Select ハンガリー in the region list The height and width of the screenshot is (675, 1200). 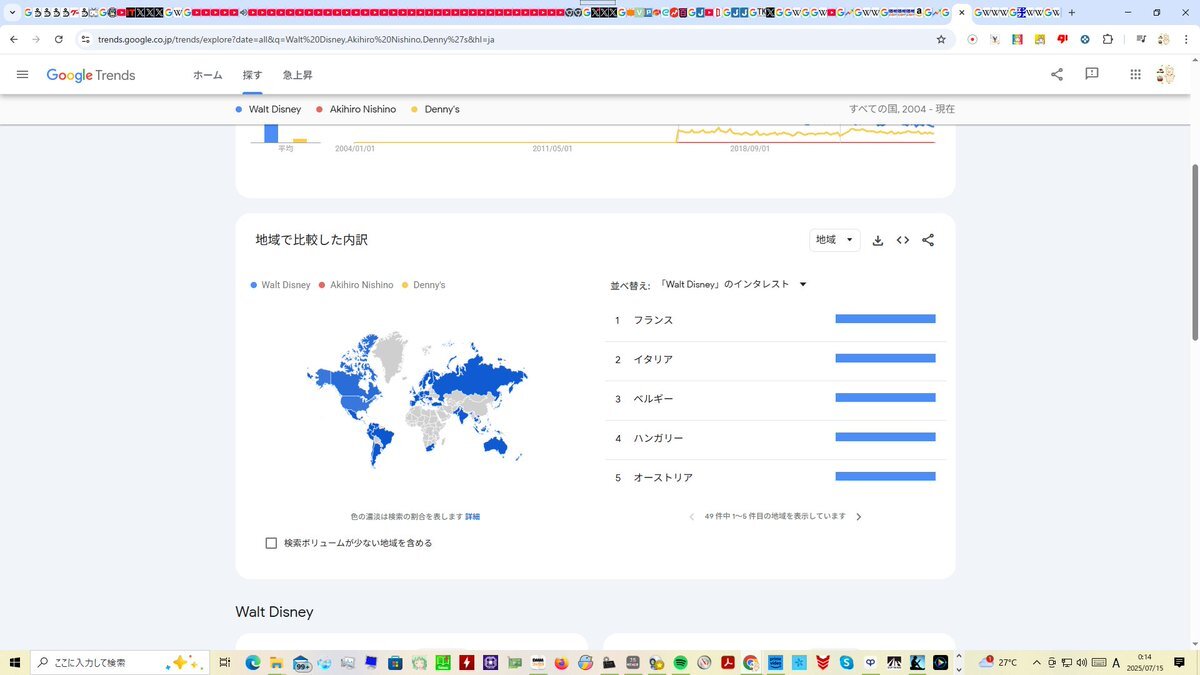(x=658, y=438)
